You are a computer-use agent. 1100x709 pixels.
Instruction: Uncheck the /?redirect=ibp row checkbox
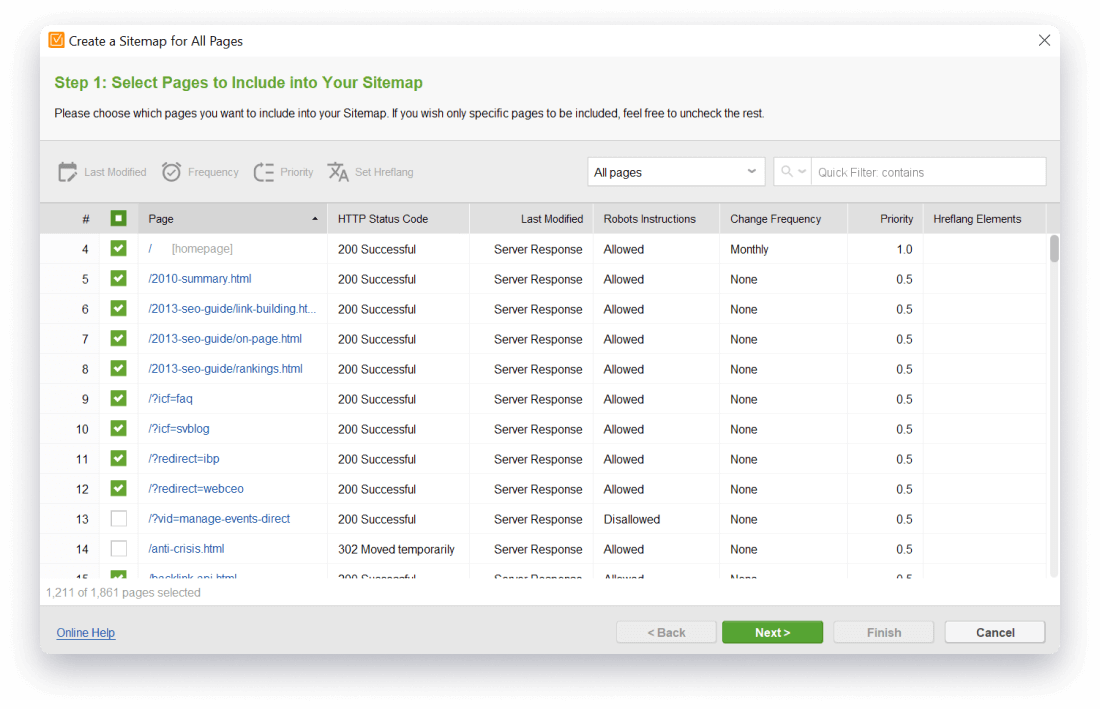(x=119, y=459)
